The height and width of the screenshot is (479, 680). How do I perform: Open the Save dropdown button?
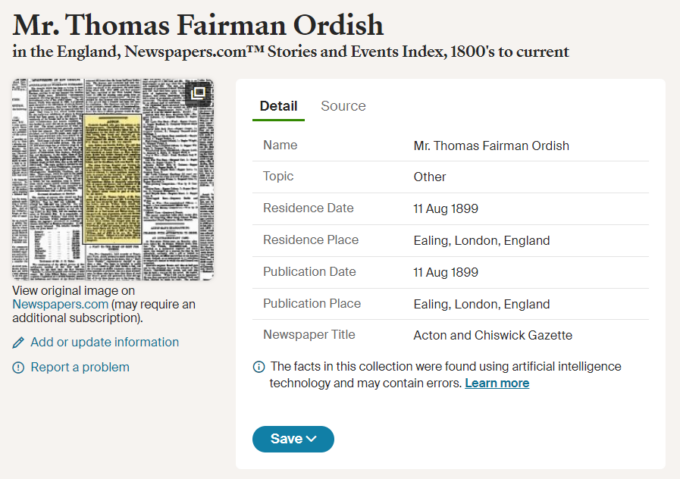[x=293, y=439]
